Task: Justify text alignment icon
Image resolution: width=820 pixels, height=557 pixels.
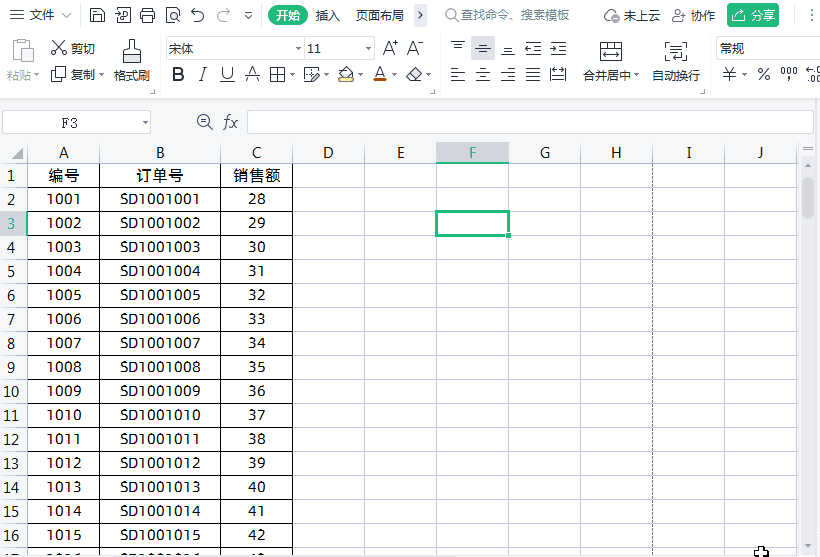Action: 533,75
